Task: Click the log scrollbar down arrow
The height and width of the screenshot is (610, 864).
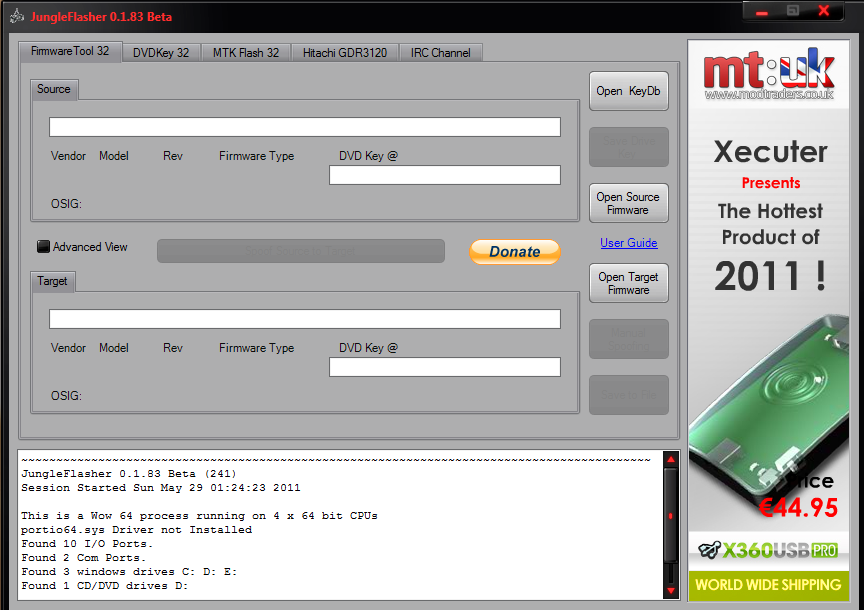Action: 671,591
